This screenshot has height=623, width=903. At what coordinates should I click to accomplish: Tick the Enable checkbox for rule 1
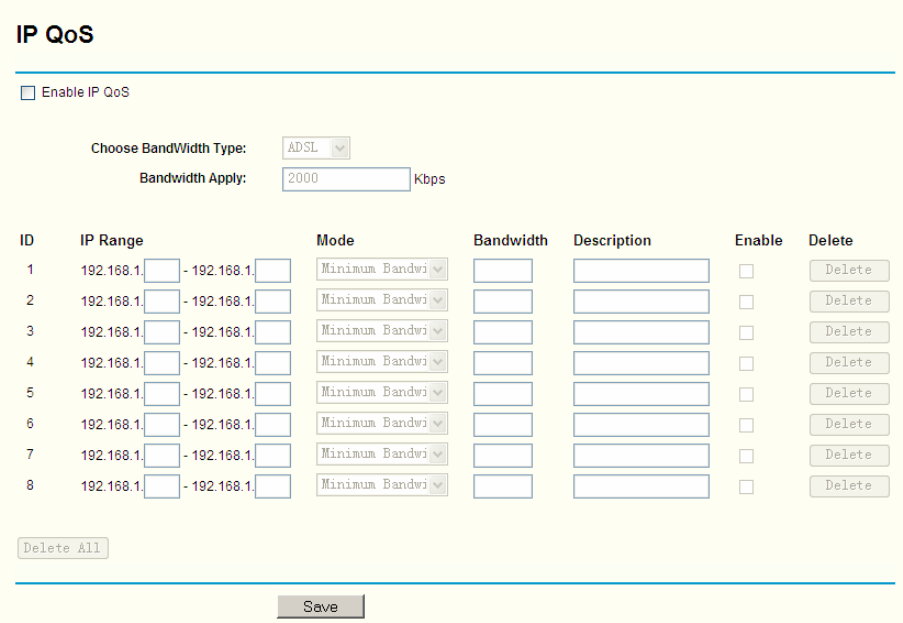point(746,271)
